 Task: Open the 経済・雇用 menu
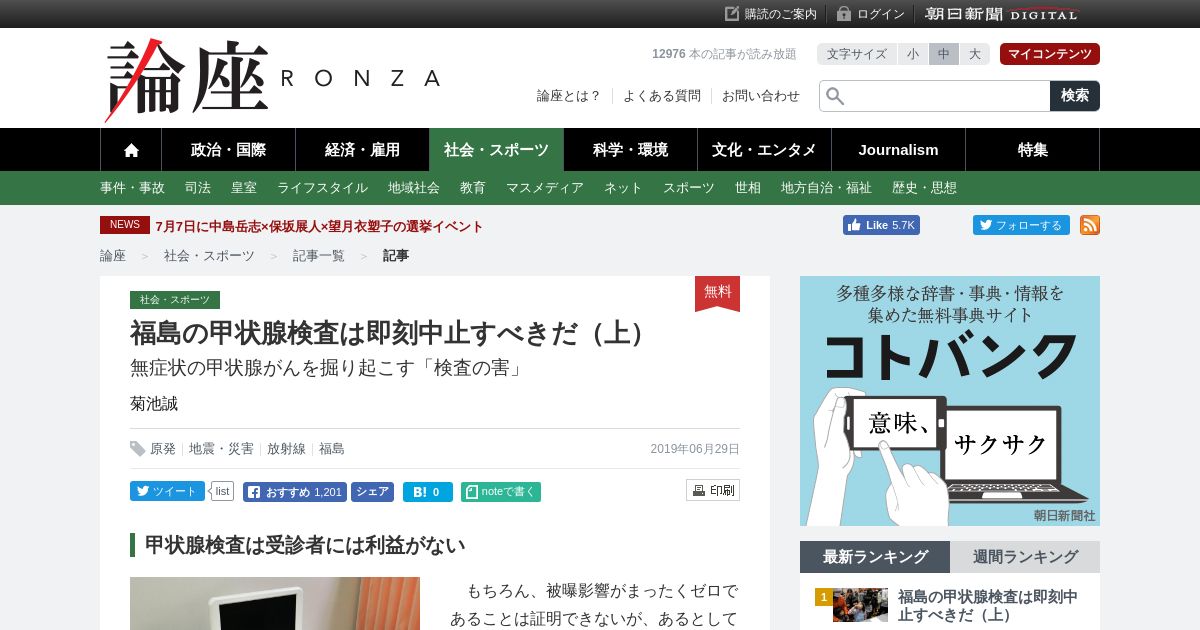362,150
